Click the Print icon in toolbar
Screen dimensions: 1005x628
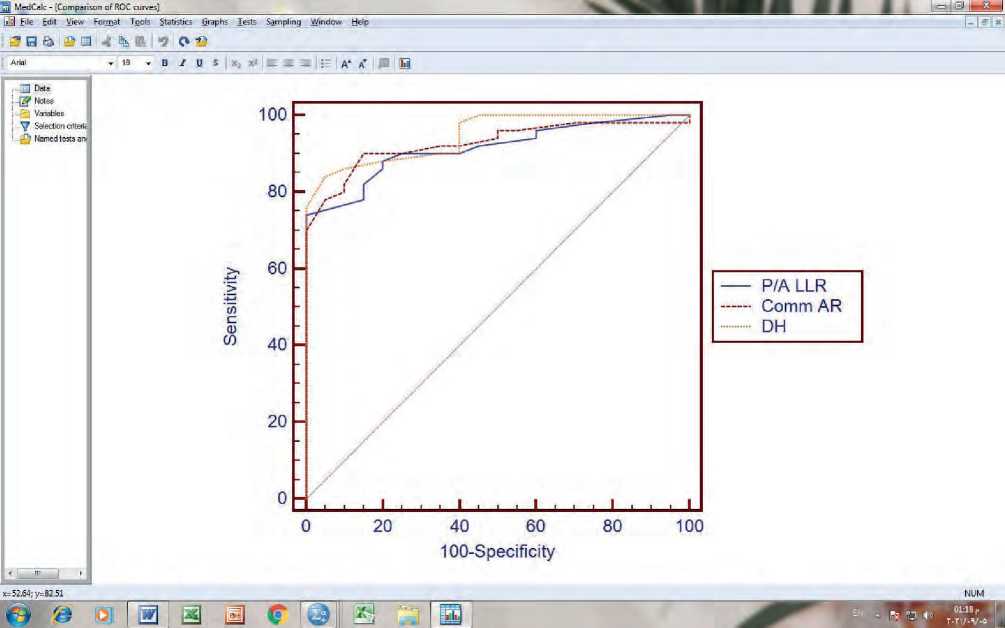48,42
